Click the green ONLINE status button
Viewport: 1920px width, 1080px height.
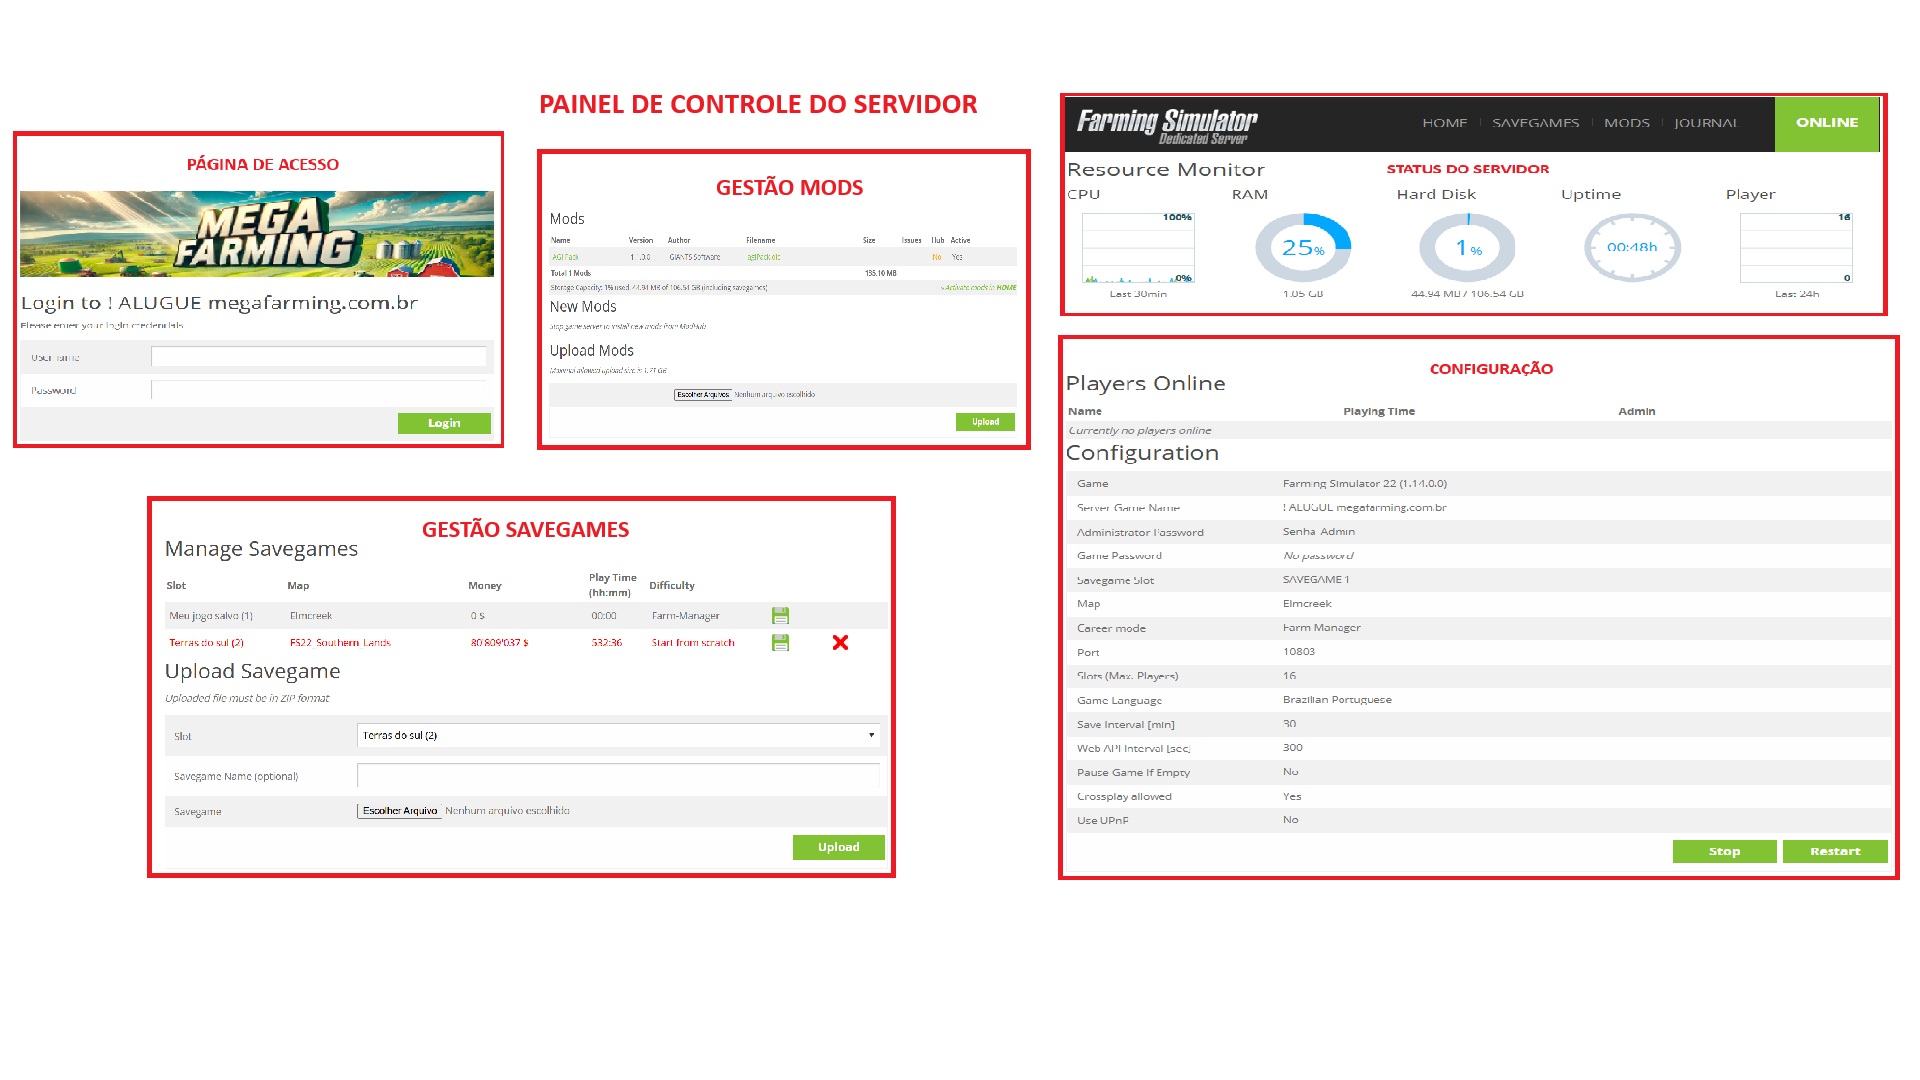click(1827, 123)
